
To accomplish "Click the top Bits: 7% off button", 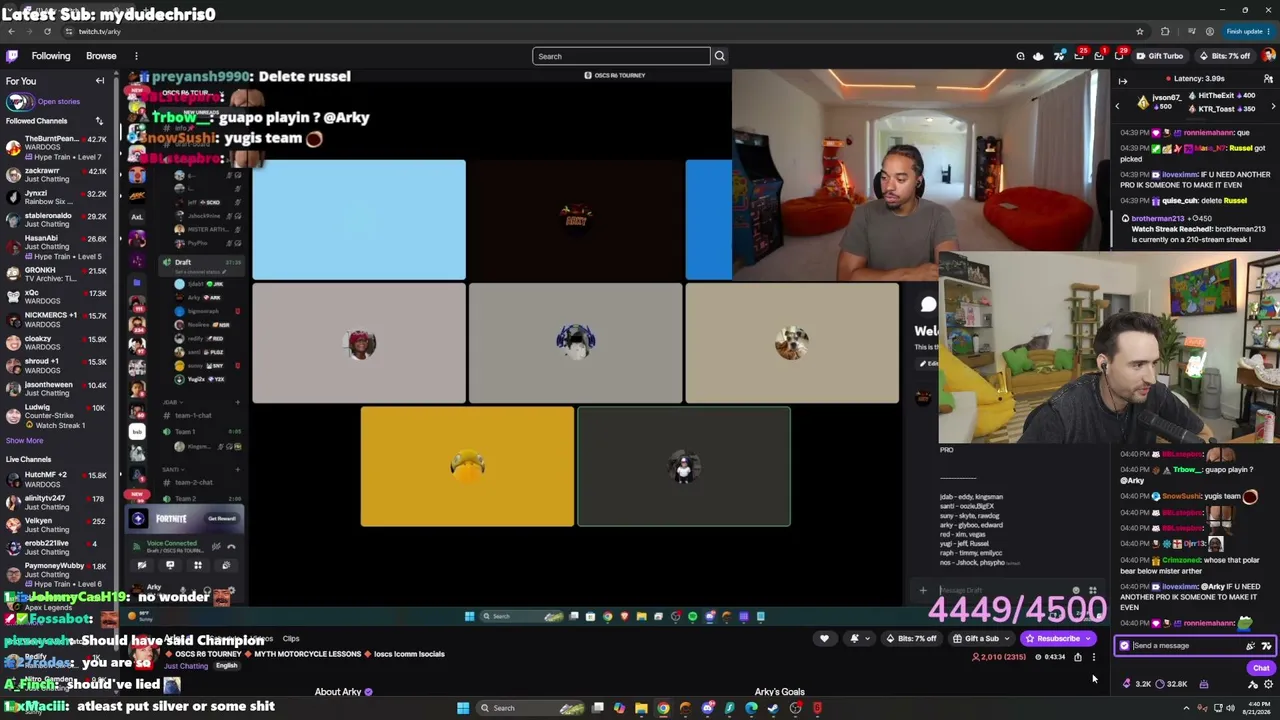I will coord(1225,56).
